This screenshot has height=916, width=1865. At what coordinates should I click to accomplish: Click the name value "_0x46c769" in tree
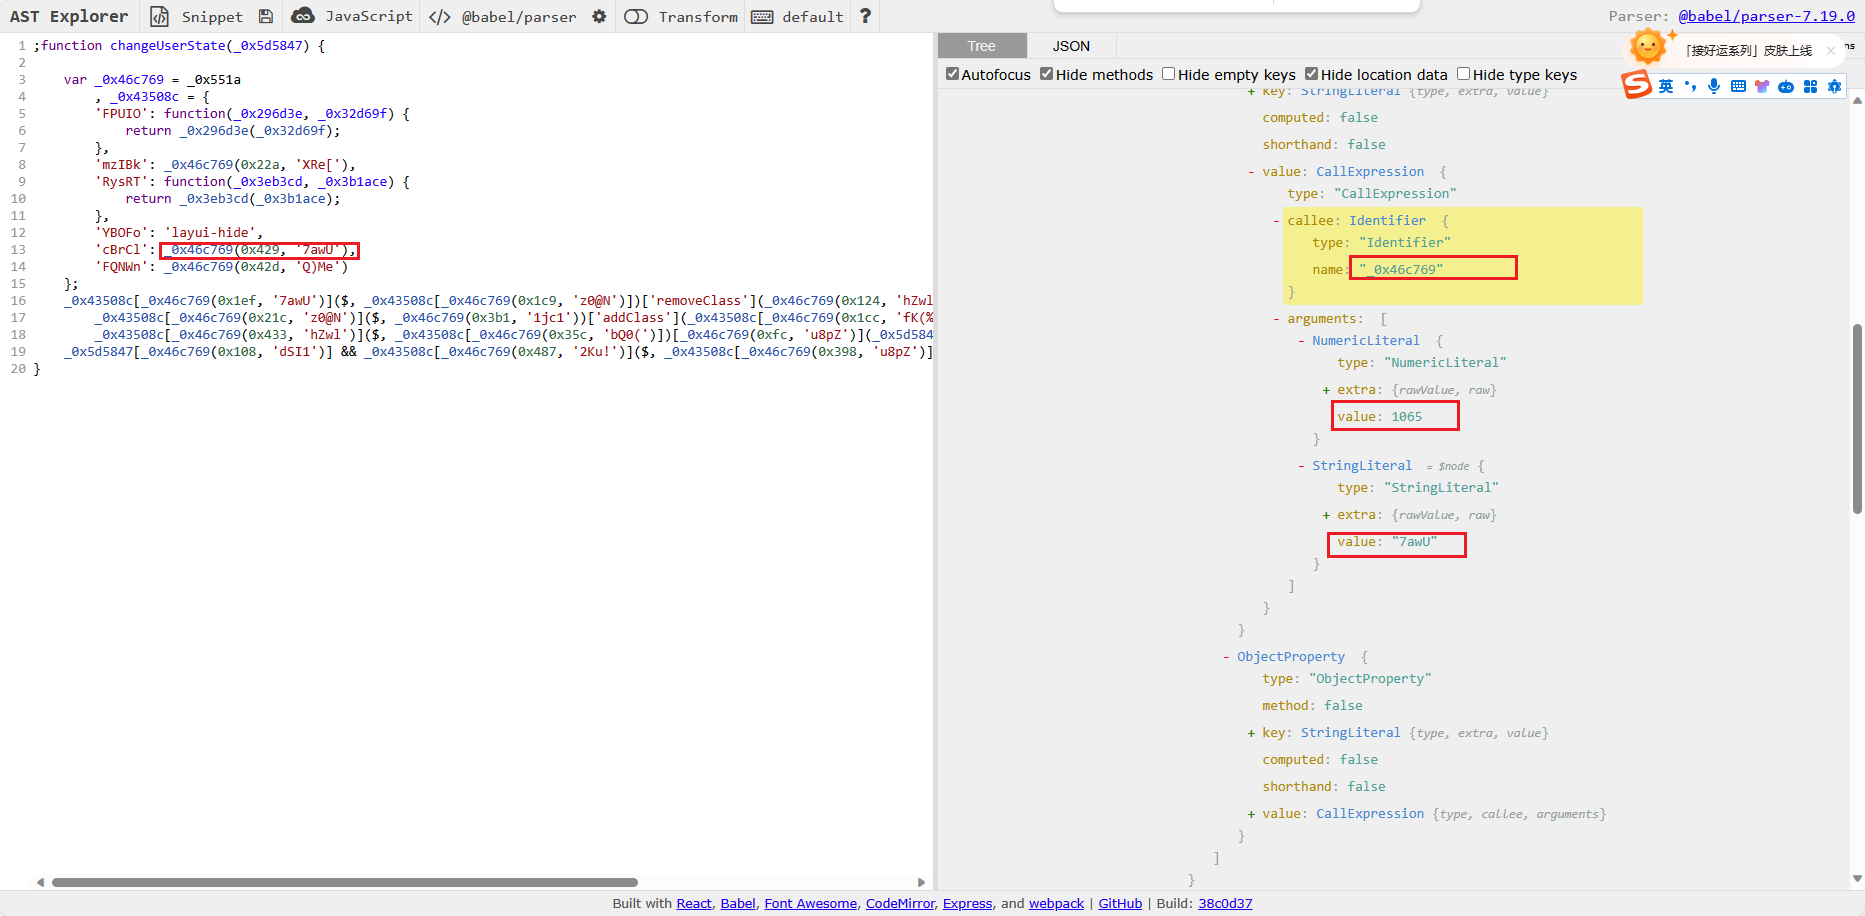(x=1401, y=269)
